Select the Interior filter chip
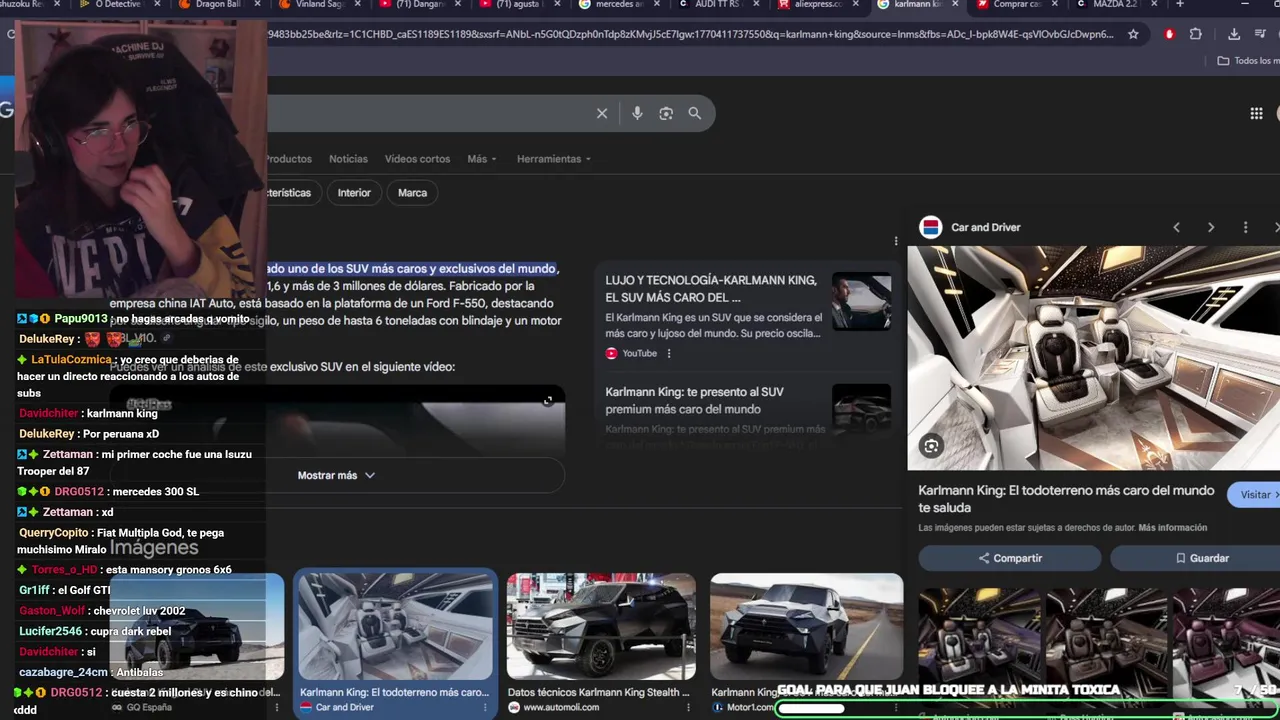 [354, 193]
